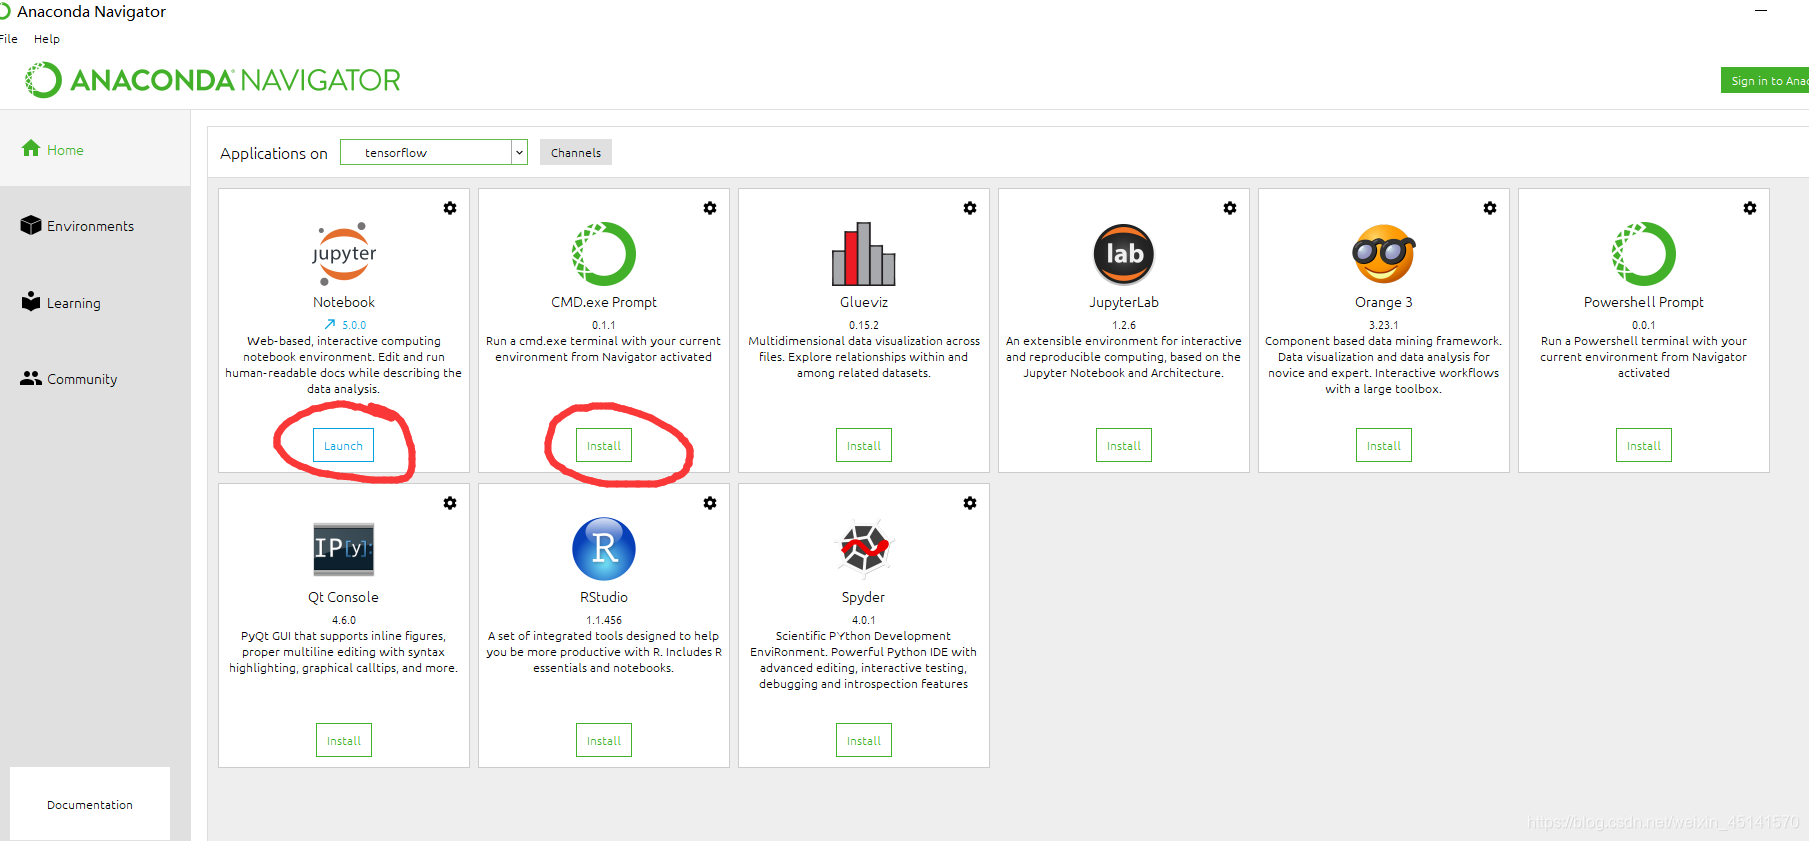Open settings gear on Spyder card
This screenshot has height=841, width=1809.
point(970,503)
